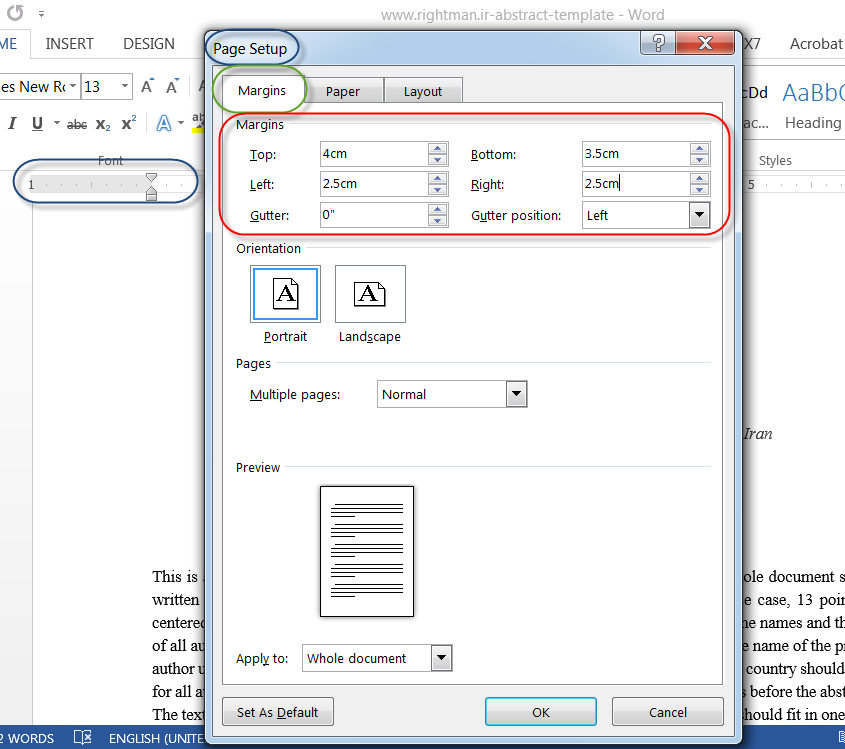
Task: Confirm the dialog with OK
Action: 541,712
